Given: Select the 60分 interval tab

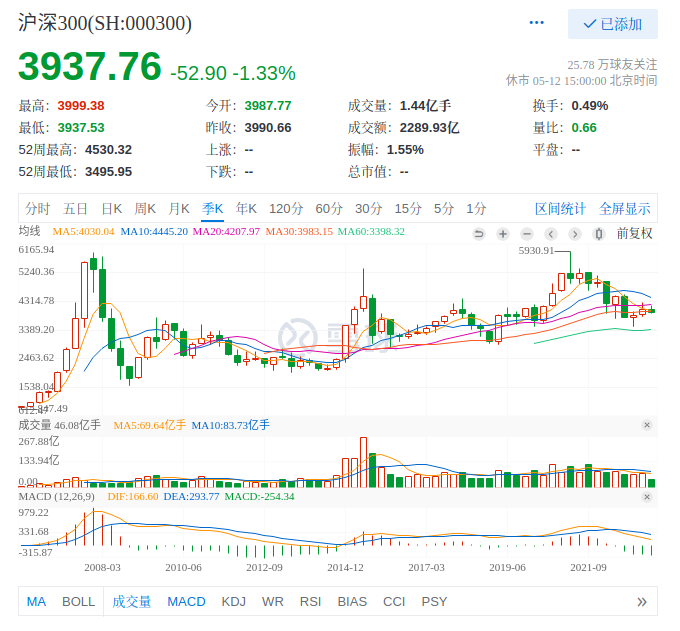Looking at the screenshot, I should pyautogui.click(x=329, y=209).
